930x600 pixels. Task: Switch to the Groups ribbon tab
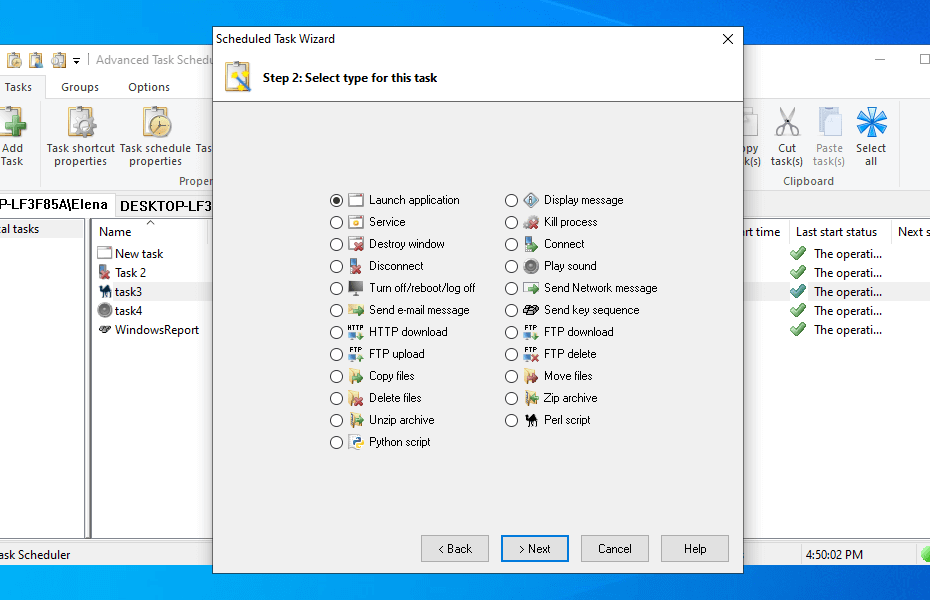(x=80, y=87)
